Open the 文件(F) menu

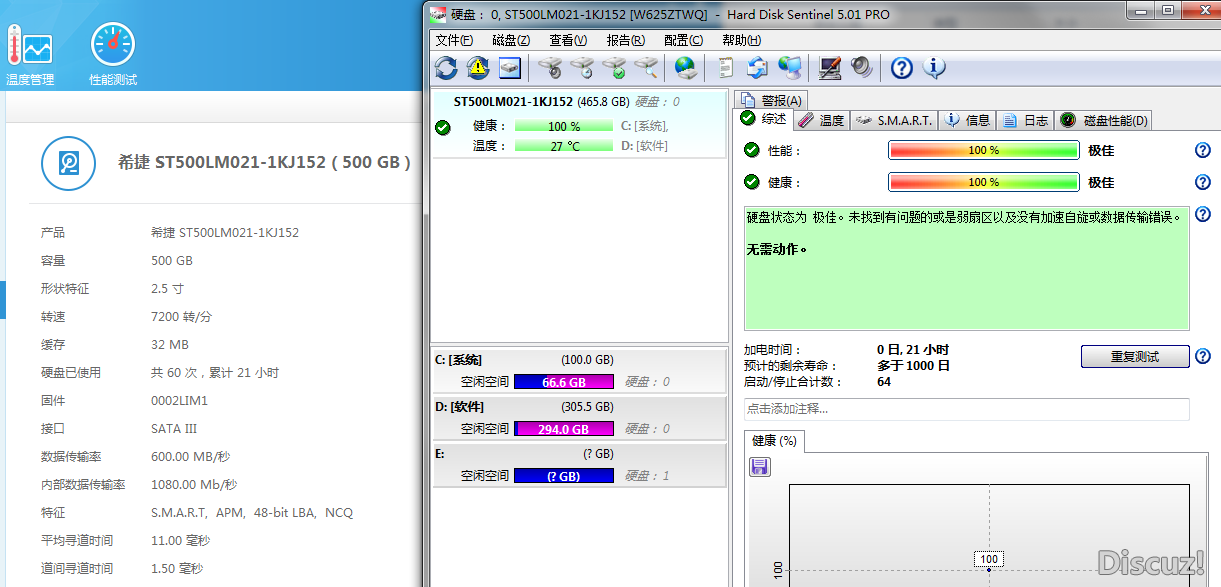point(454,40)
